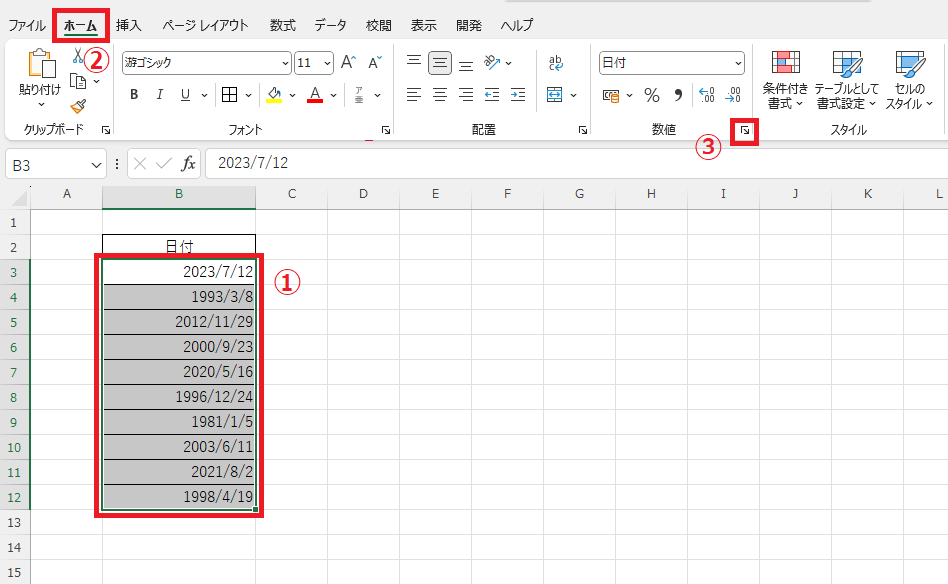
Task: Open the font size dropdown
Action: coord(327,63)
